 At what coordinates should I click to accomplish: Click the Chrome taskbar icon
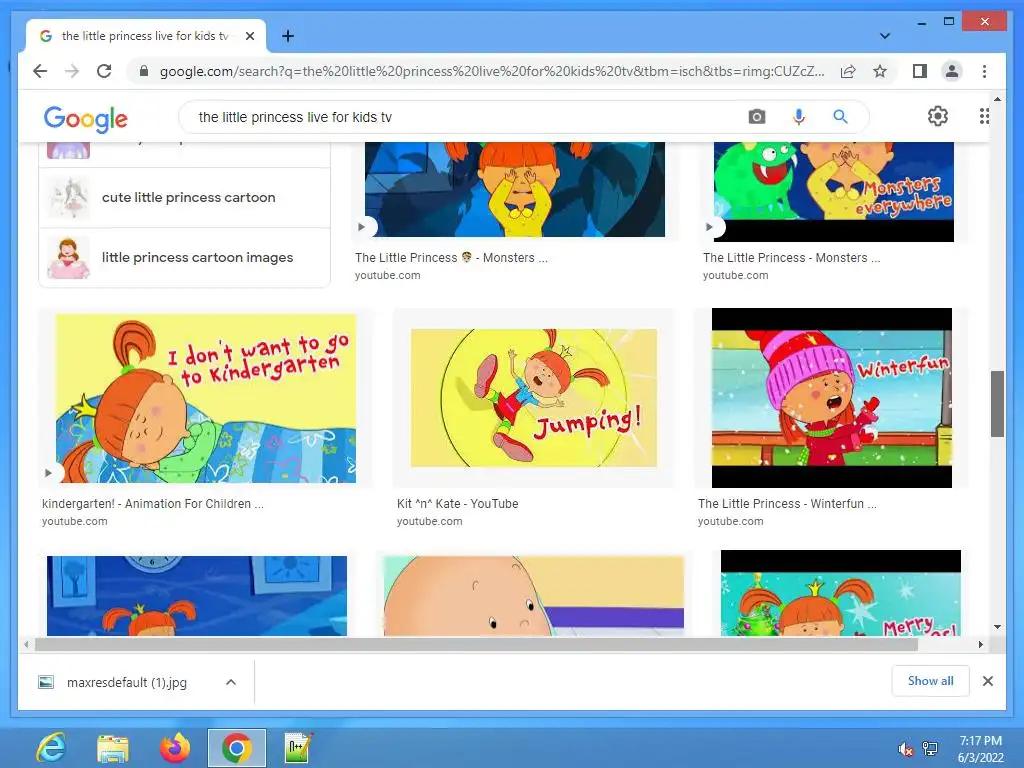click(x=236, y=748)
